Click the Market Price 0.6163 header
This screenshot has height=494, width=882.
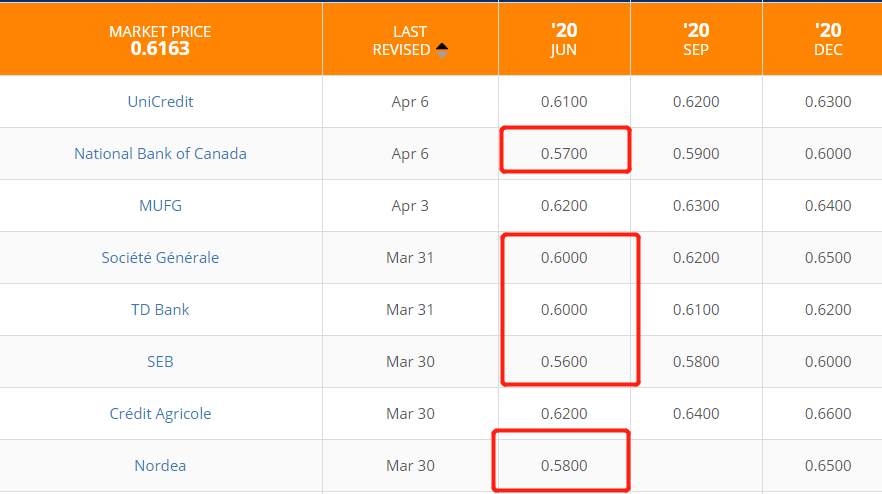pos(160,40)
